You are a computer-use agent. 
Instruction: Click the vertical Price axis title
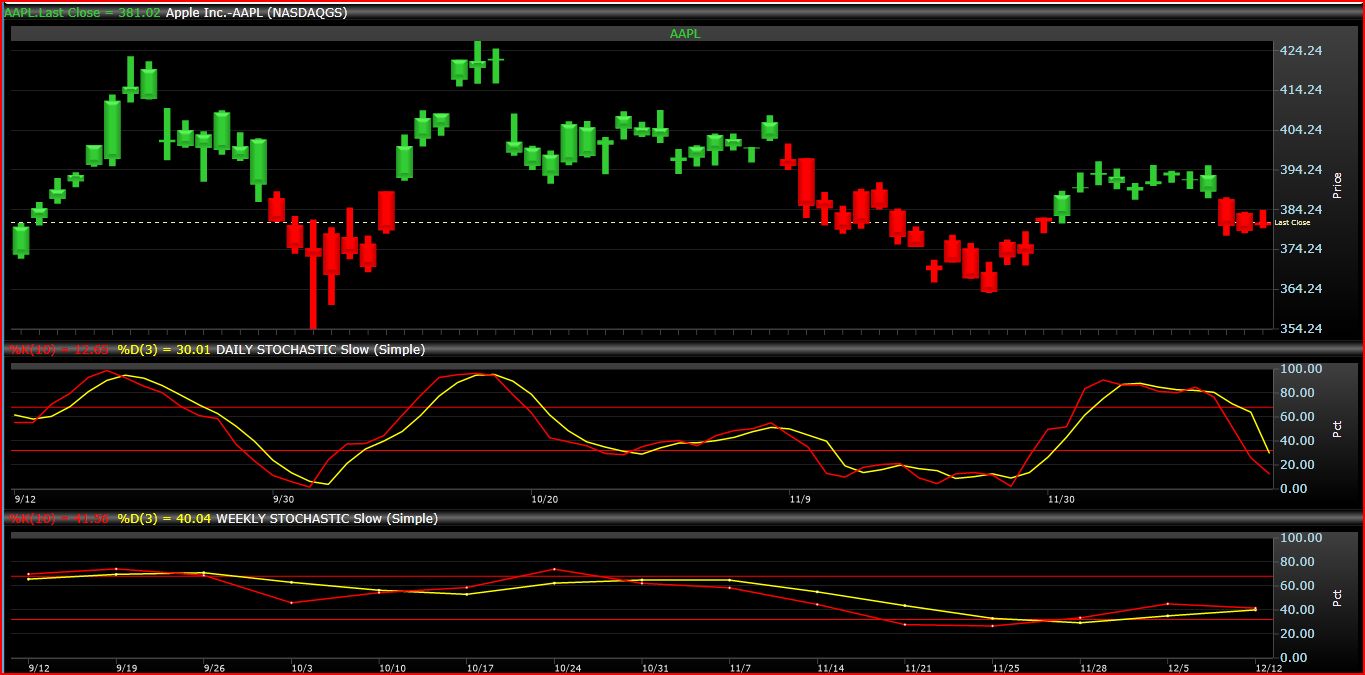click(x=1338, y=184)
